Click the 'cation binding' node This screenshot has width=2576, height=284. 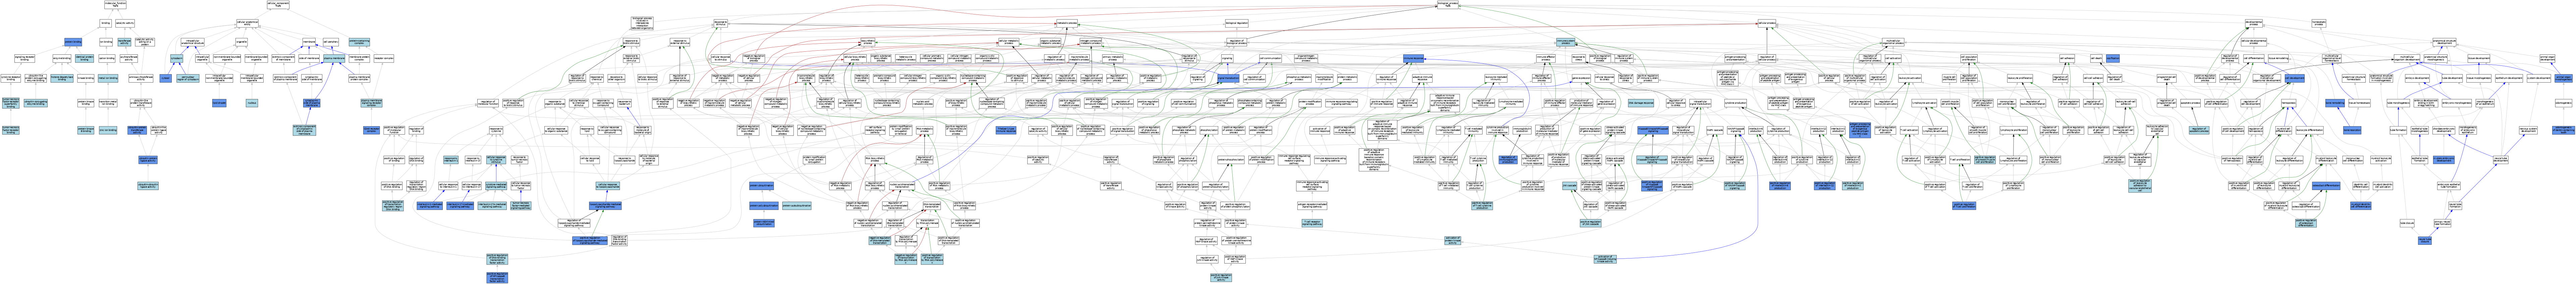pyautogui.click(x=107, y=58)
